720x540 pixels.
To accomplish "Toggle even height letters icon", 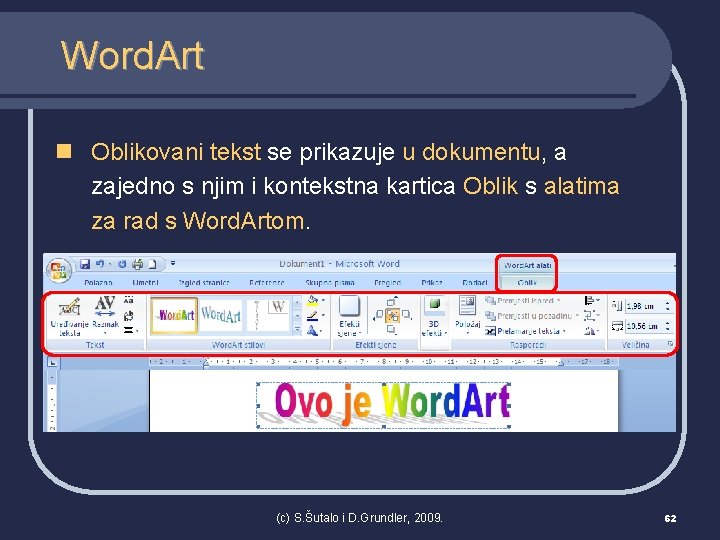I will pos(129,300).
